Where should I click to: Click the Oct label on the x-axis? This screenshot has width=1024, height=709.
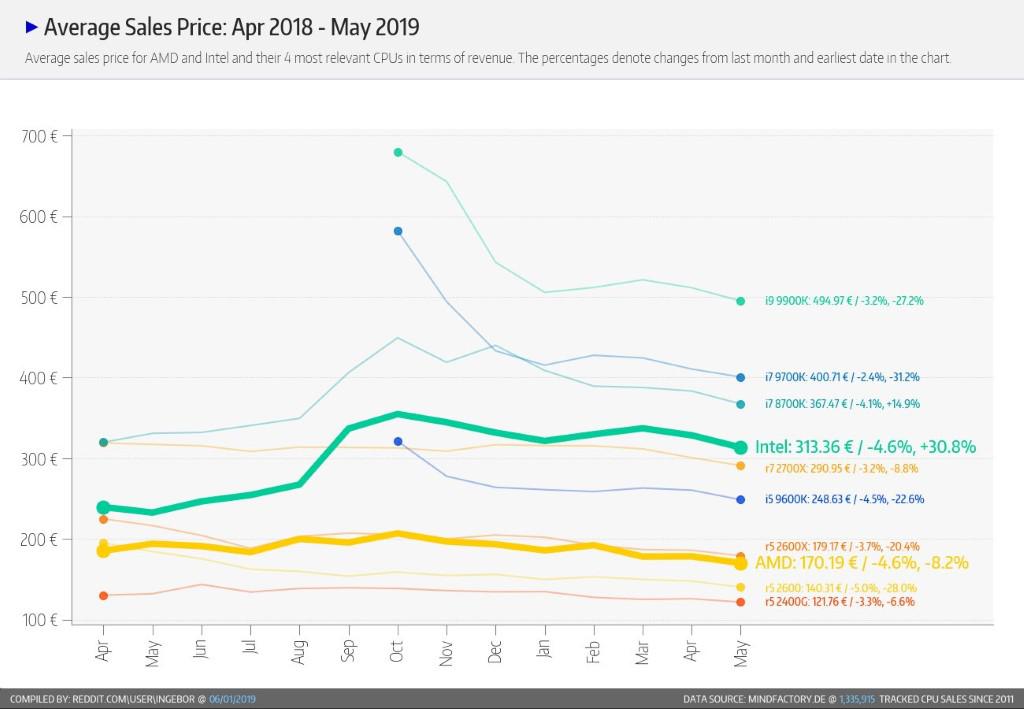398,650
